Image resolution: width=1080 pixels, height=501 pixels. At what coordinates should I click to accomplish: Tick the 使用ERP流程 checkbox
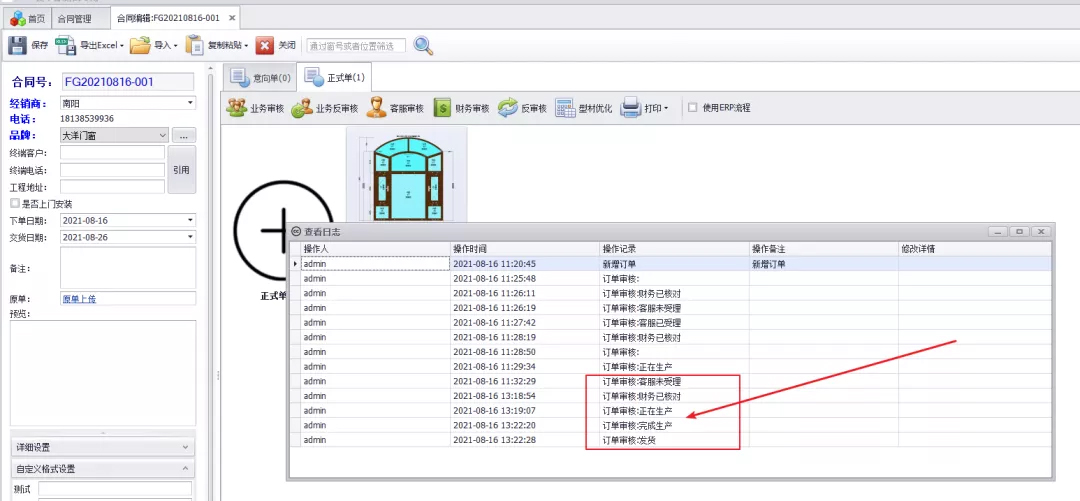coord(692,108)
